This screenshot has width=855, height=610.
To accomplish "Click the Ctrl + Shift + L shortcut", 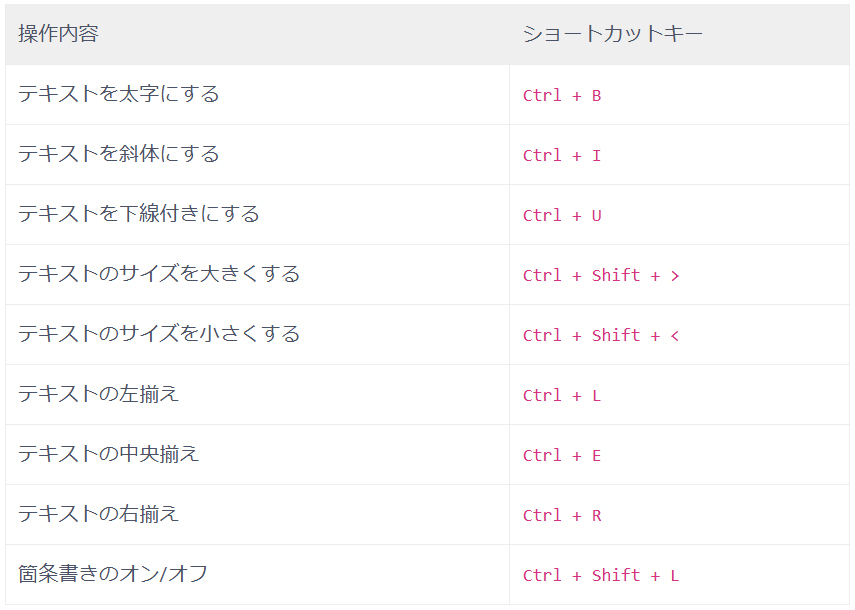I will [x=601, y=576].
